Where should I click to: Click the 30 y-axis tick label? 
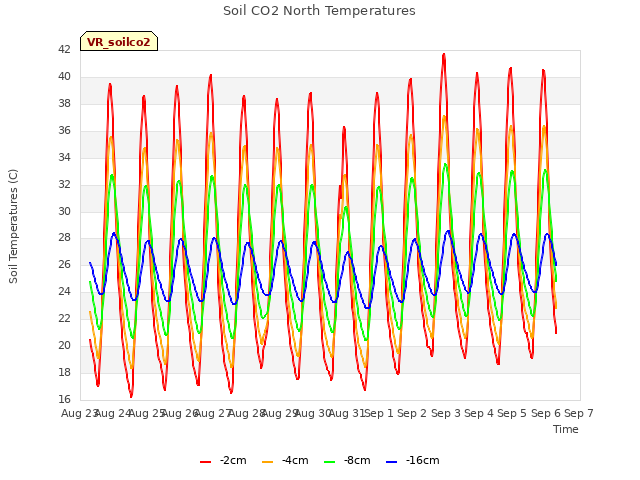pyautogui.click(x=64, y=211)
